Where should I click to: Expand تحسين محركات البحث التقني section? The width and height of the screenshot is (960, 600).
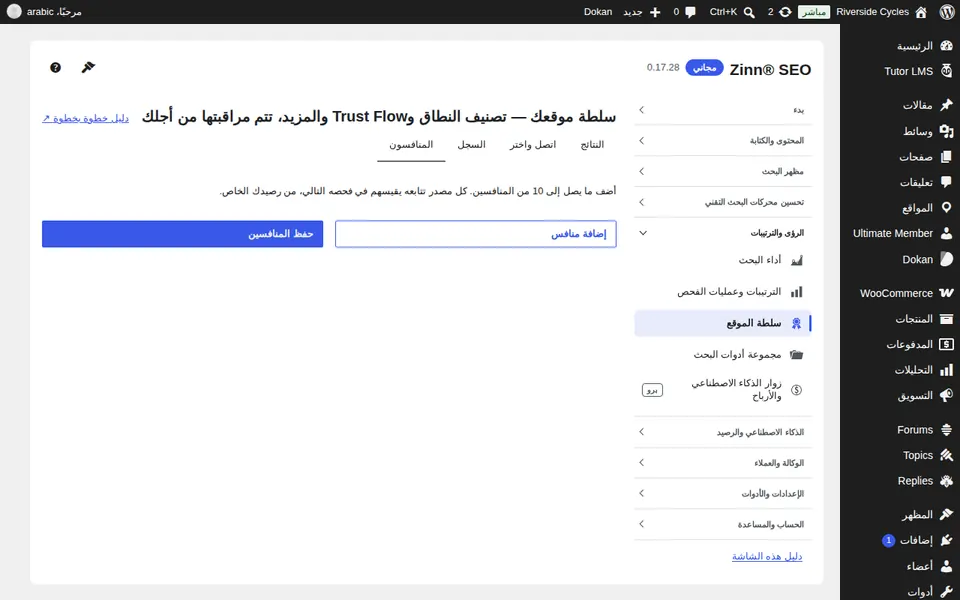point(723,202)
